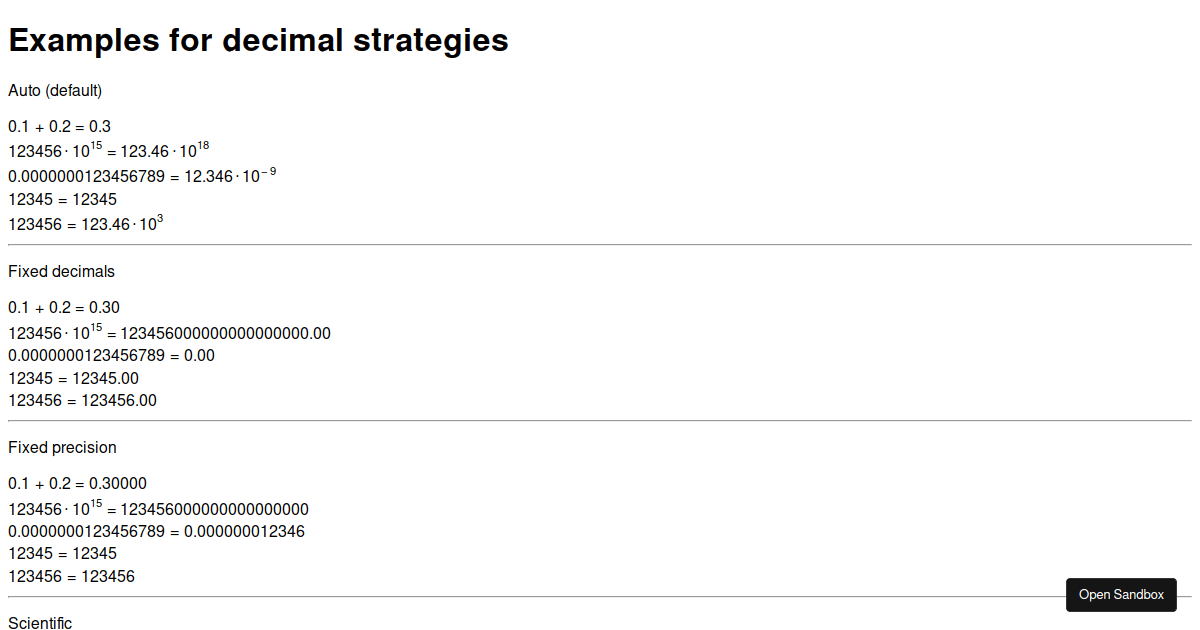This screenshot has height=630, width=1200.
Task: Click the equation resulting in 0.30
Action: coord(64,307)
